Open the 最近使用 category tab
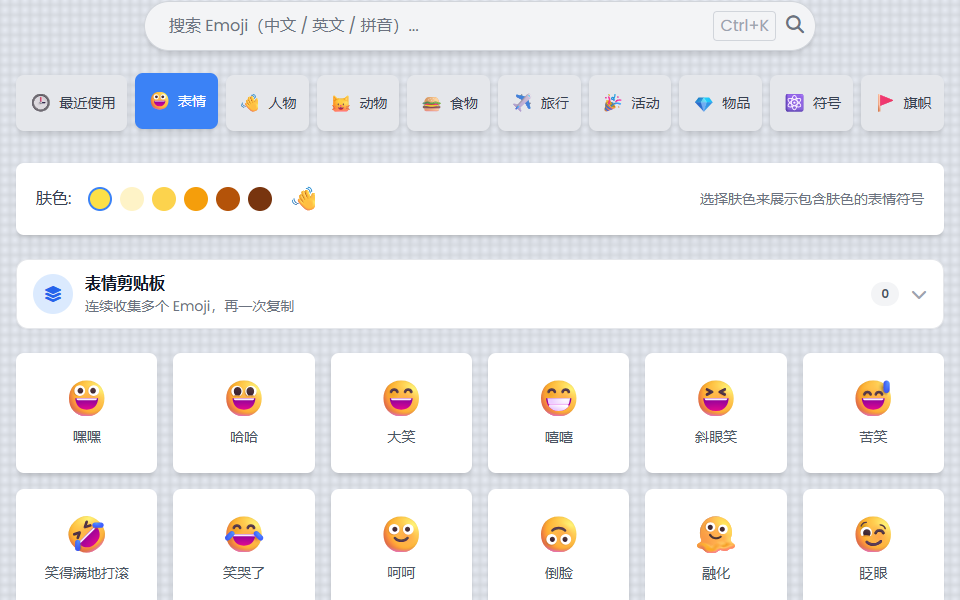 (x=72, y=103)
